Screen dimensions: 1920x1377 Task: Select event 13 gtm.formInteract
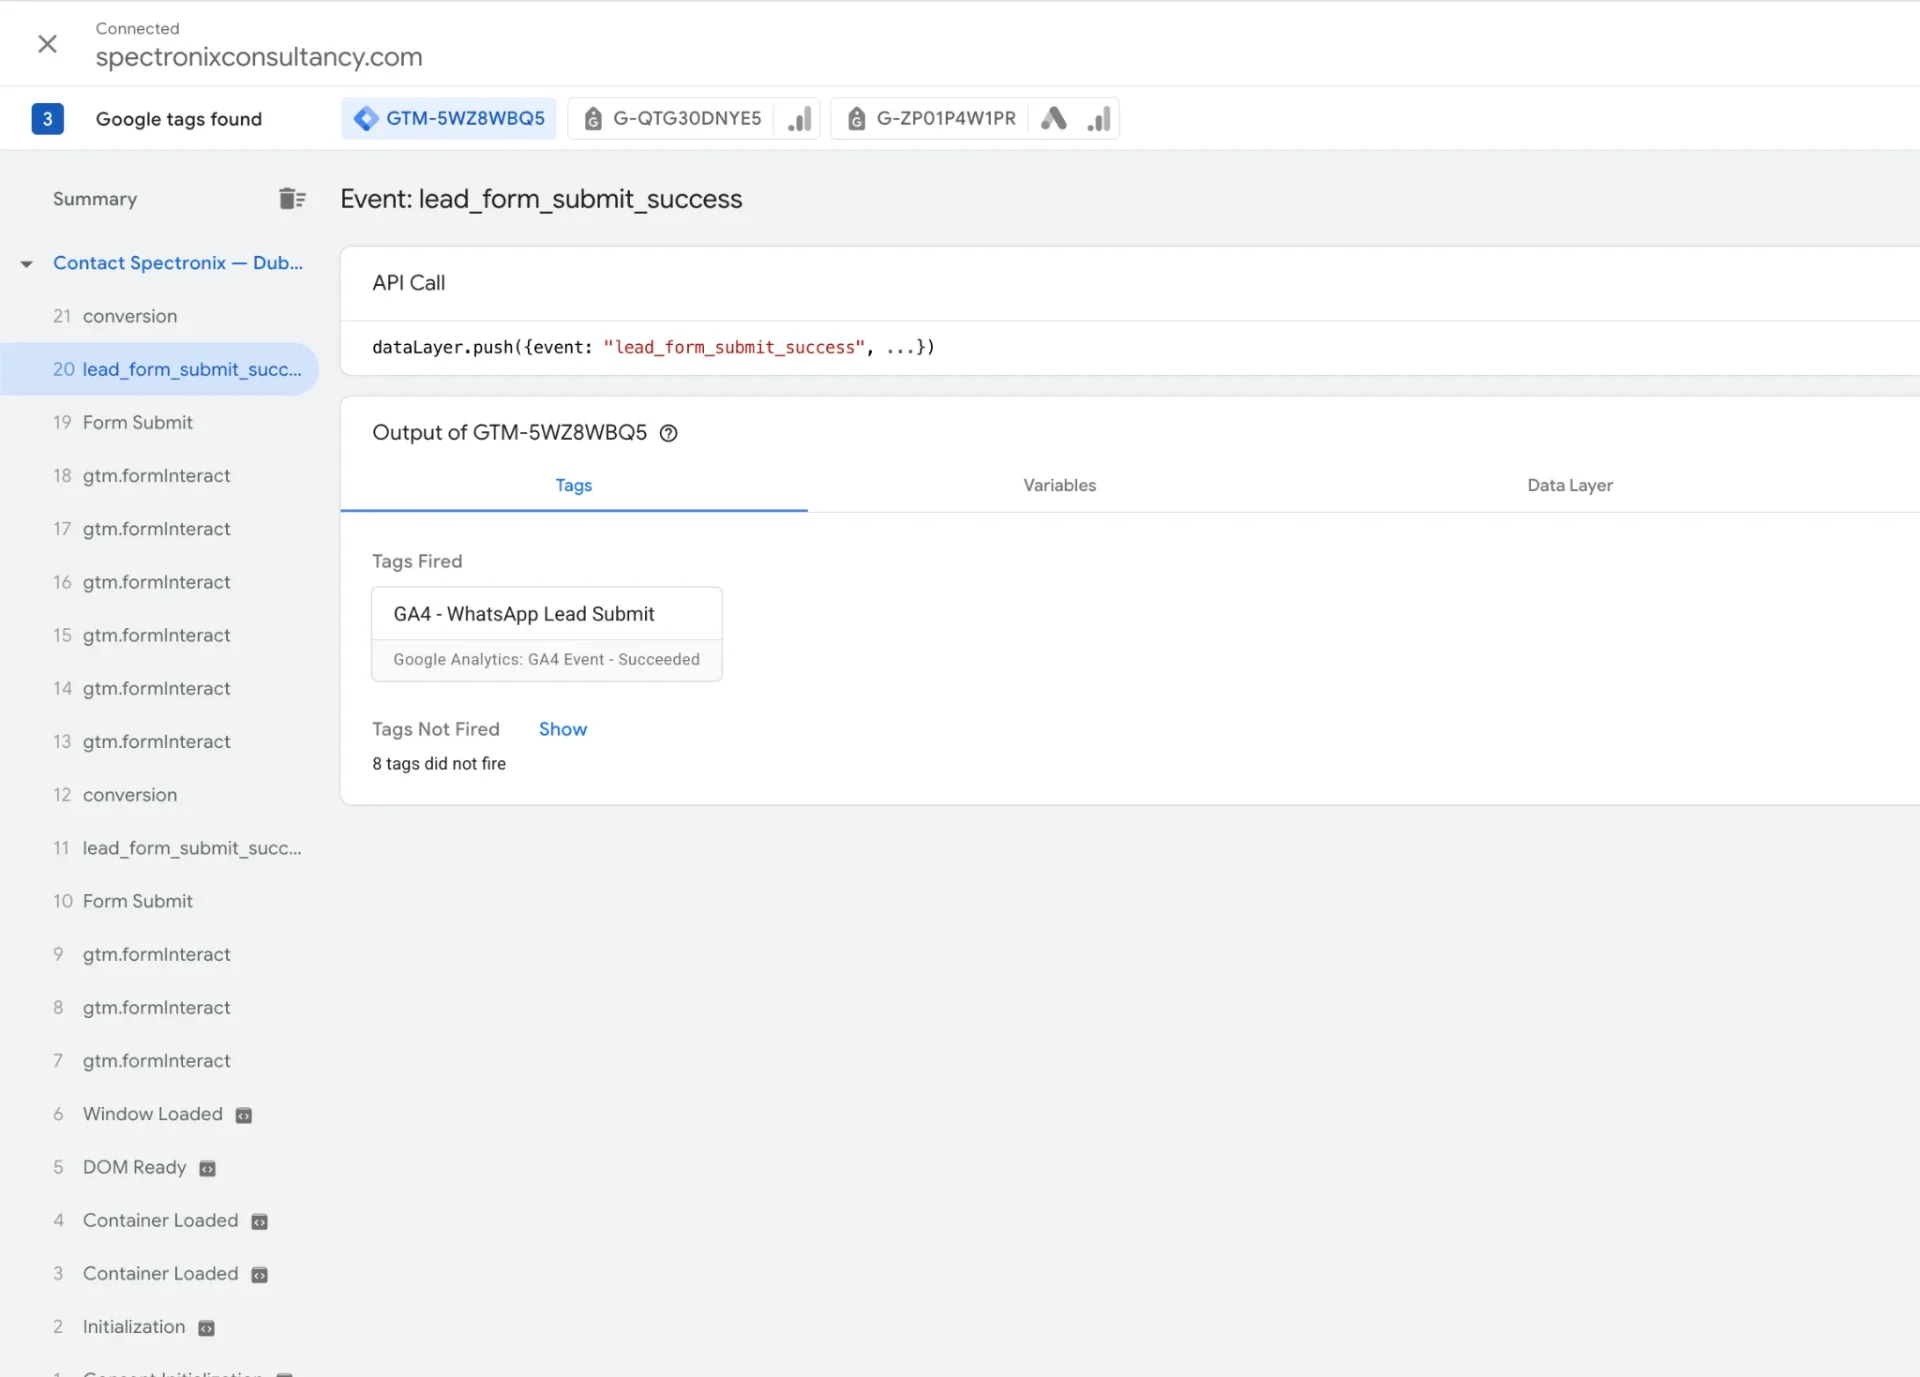click(160, 741)
